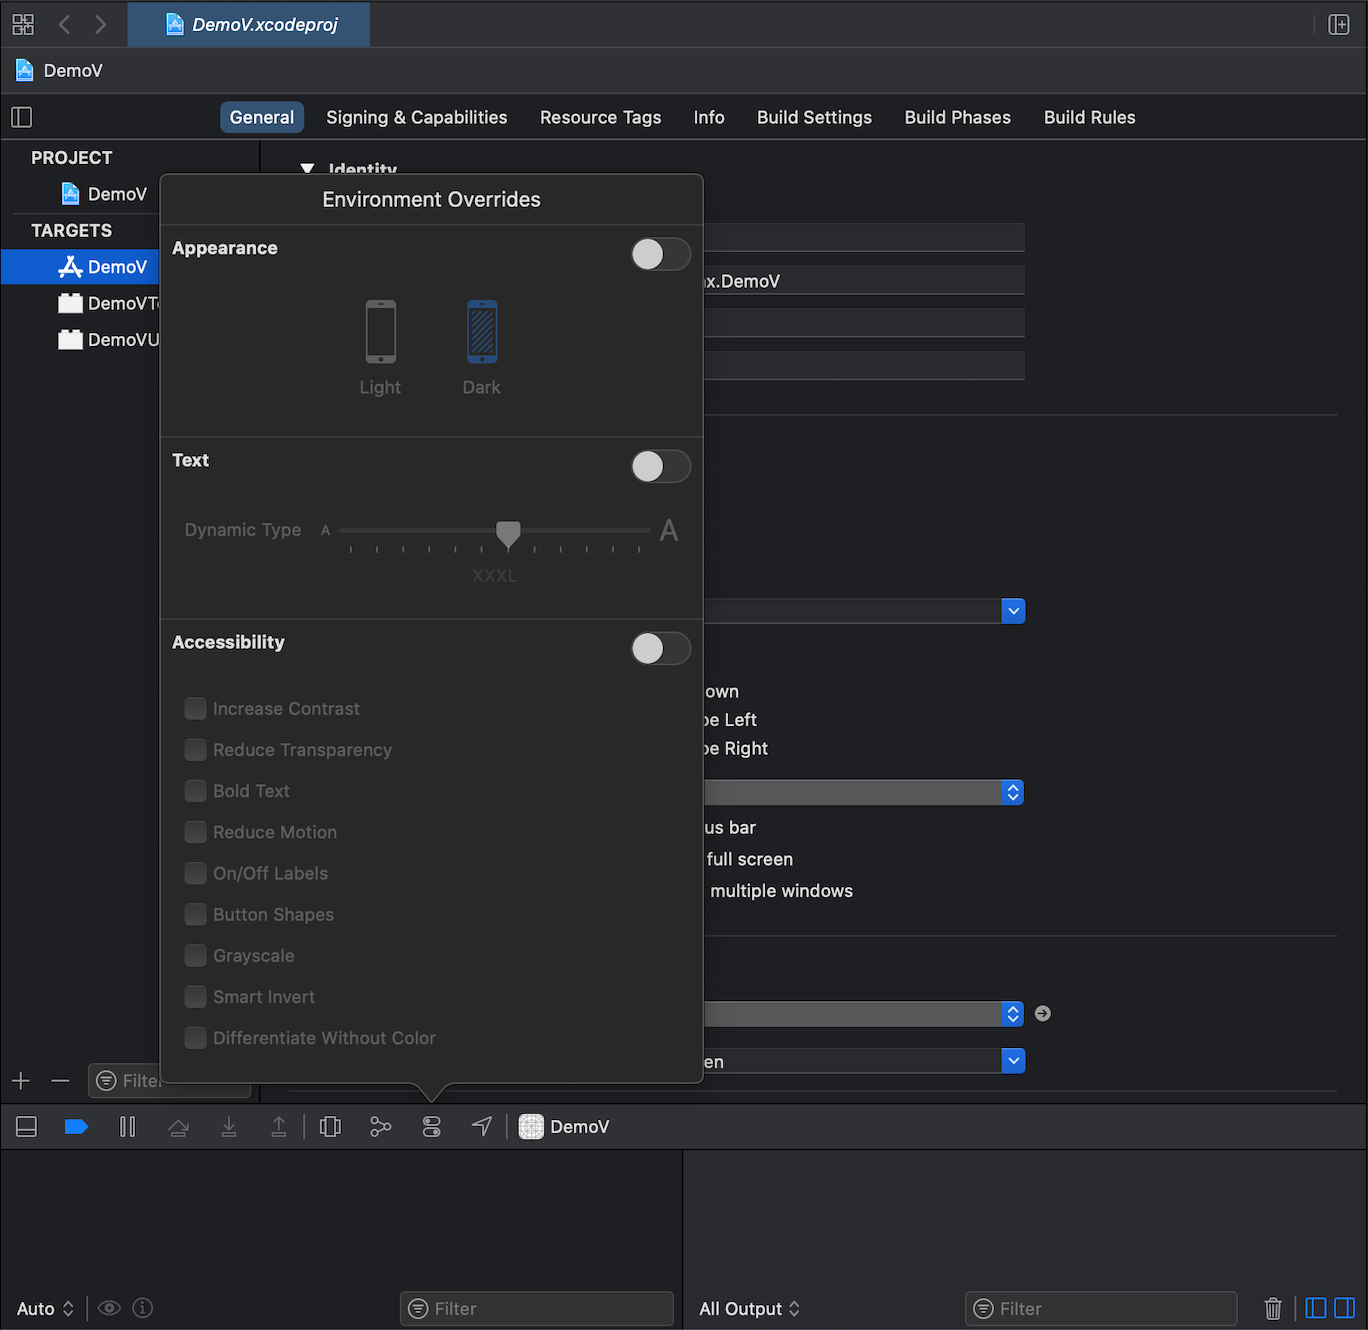Click the Debug View Hierarchy icon
Viewport: 1368px width, 1330px height.
pyautogui.click(x=330, y=1127)
